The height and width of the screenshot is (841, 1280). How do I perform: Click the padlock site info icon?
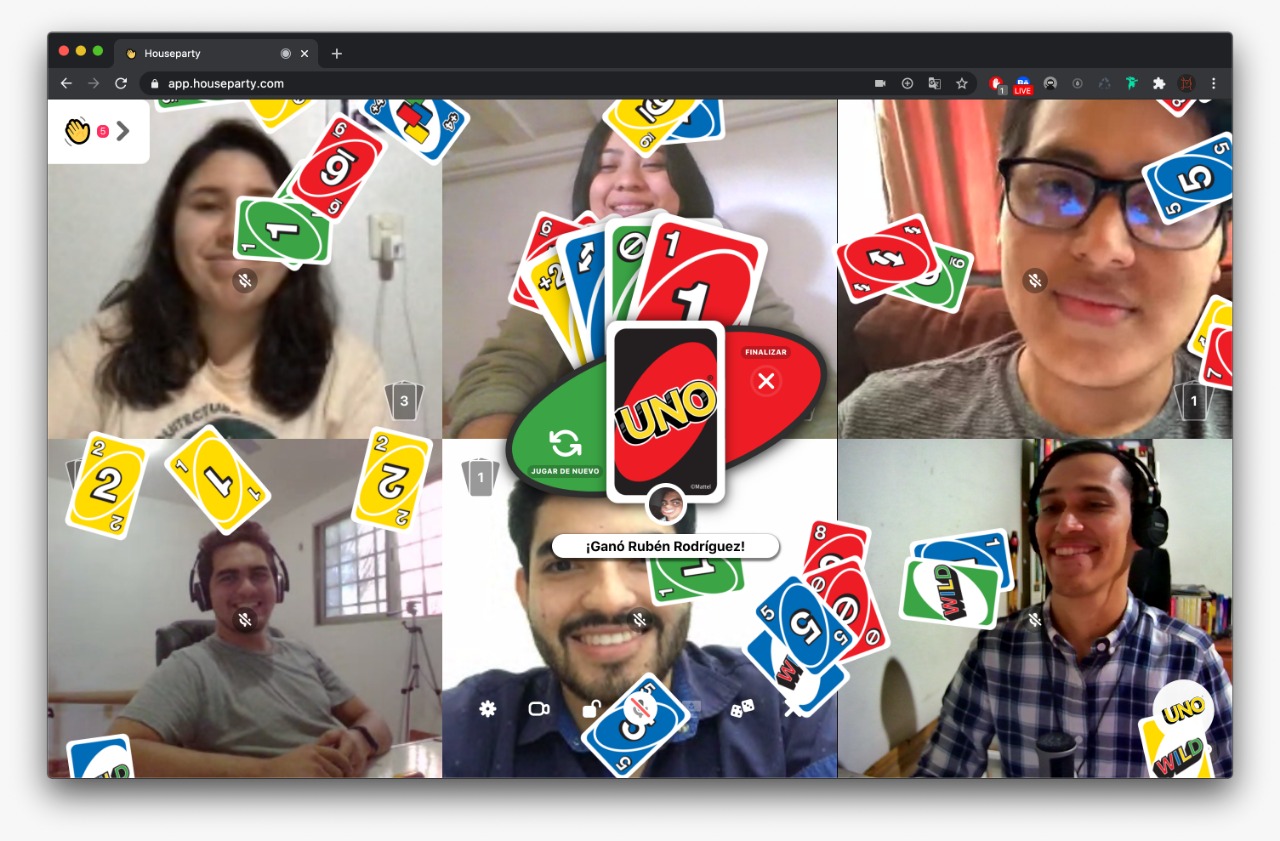[x=155, y=84]
